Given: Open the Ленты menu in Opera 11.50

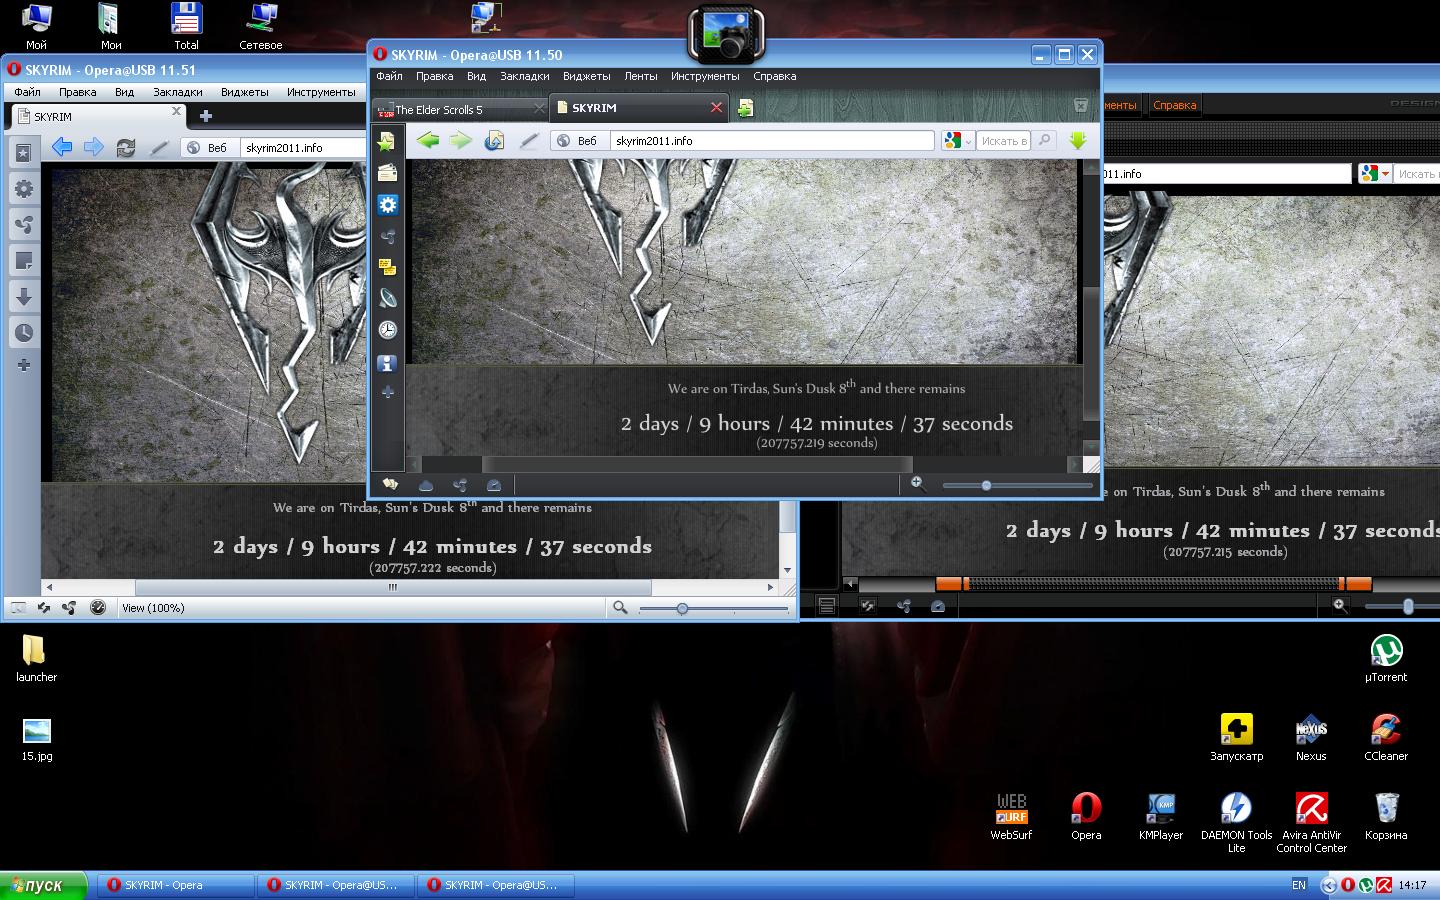Looking at the screenshot, I should coord(640,76).
